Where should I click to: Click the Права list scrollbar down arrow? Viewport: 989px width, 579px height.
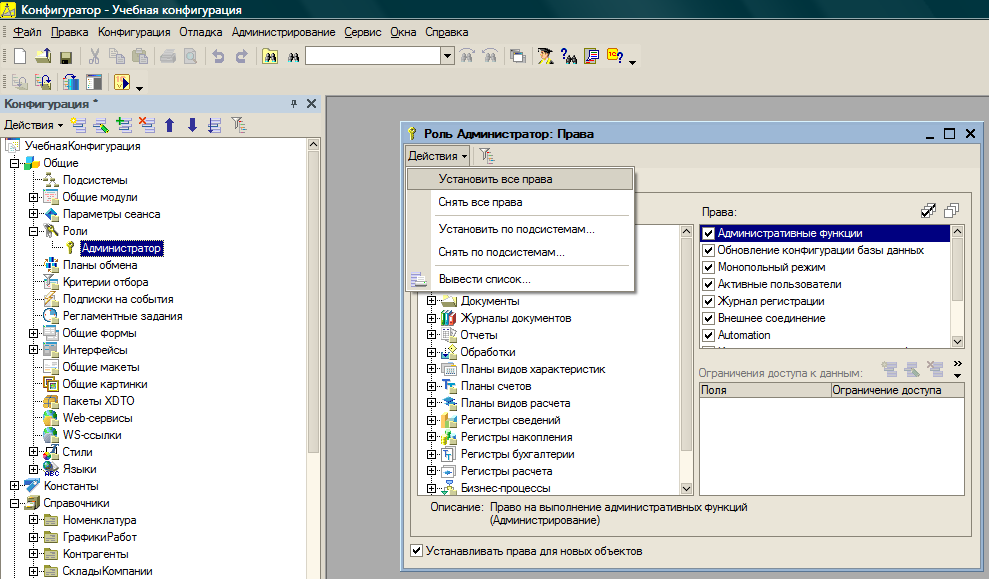(957, 341)
